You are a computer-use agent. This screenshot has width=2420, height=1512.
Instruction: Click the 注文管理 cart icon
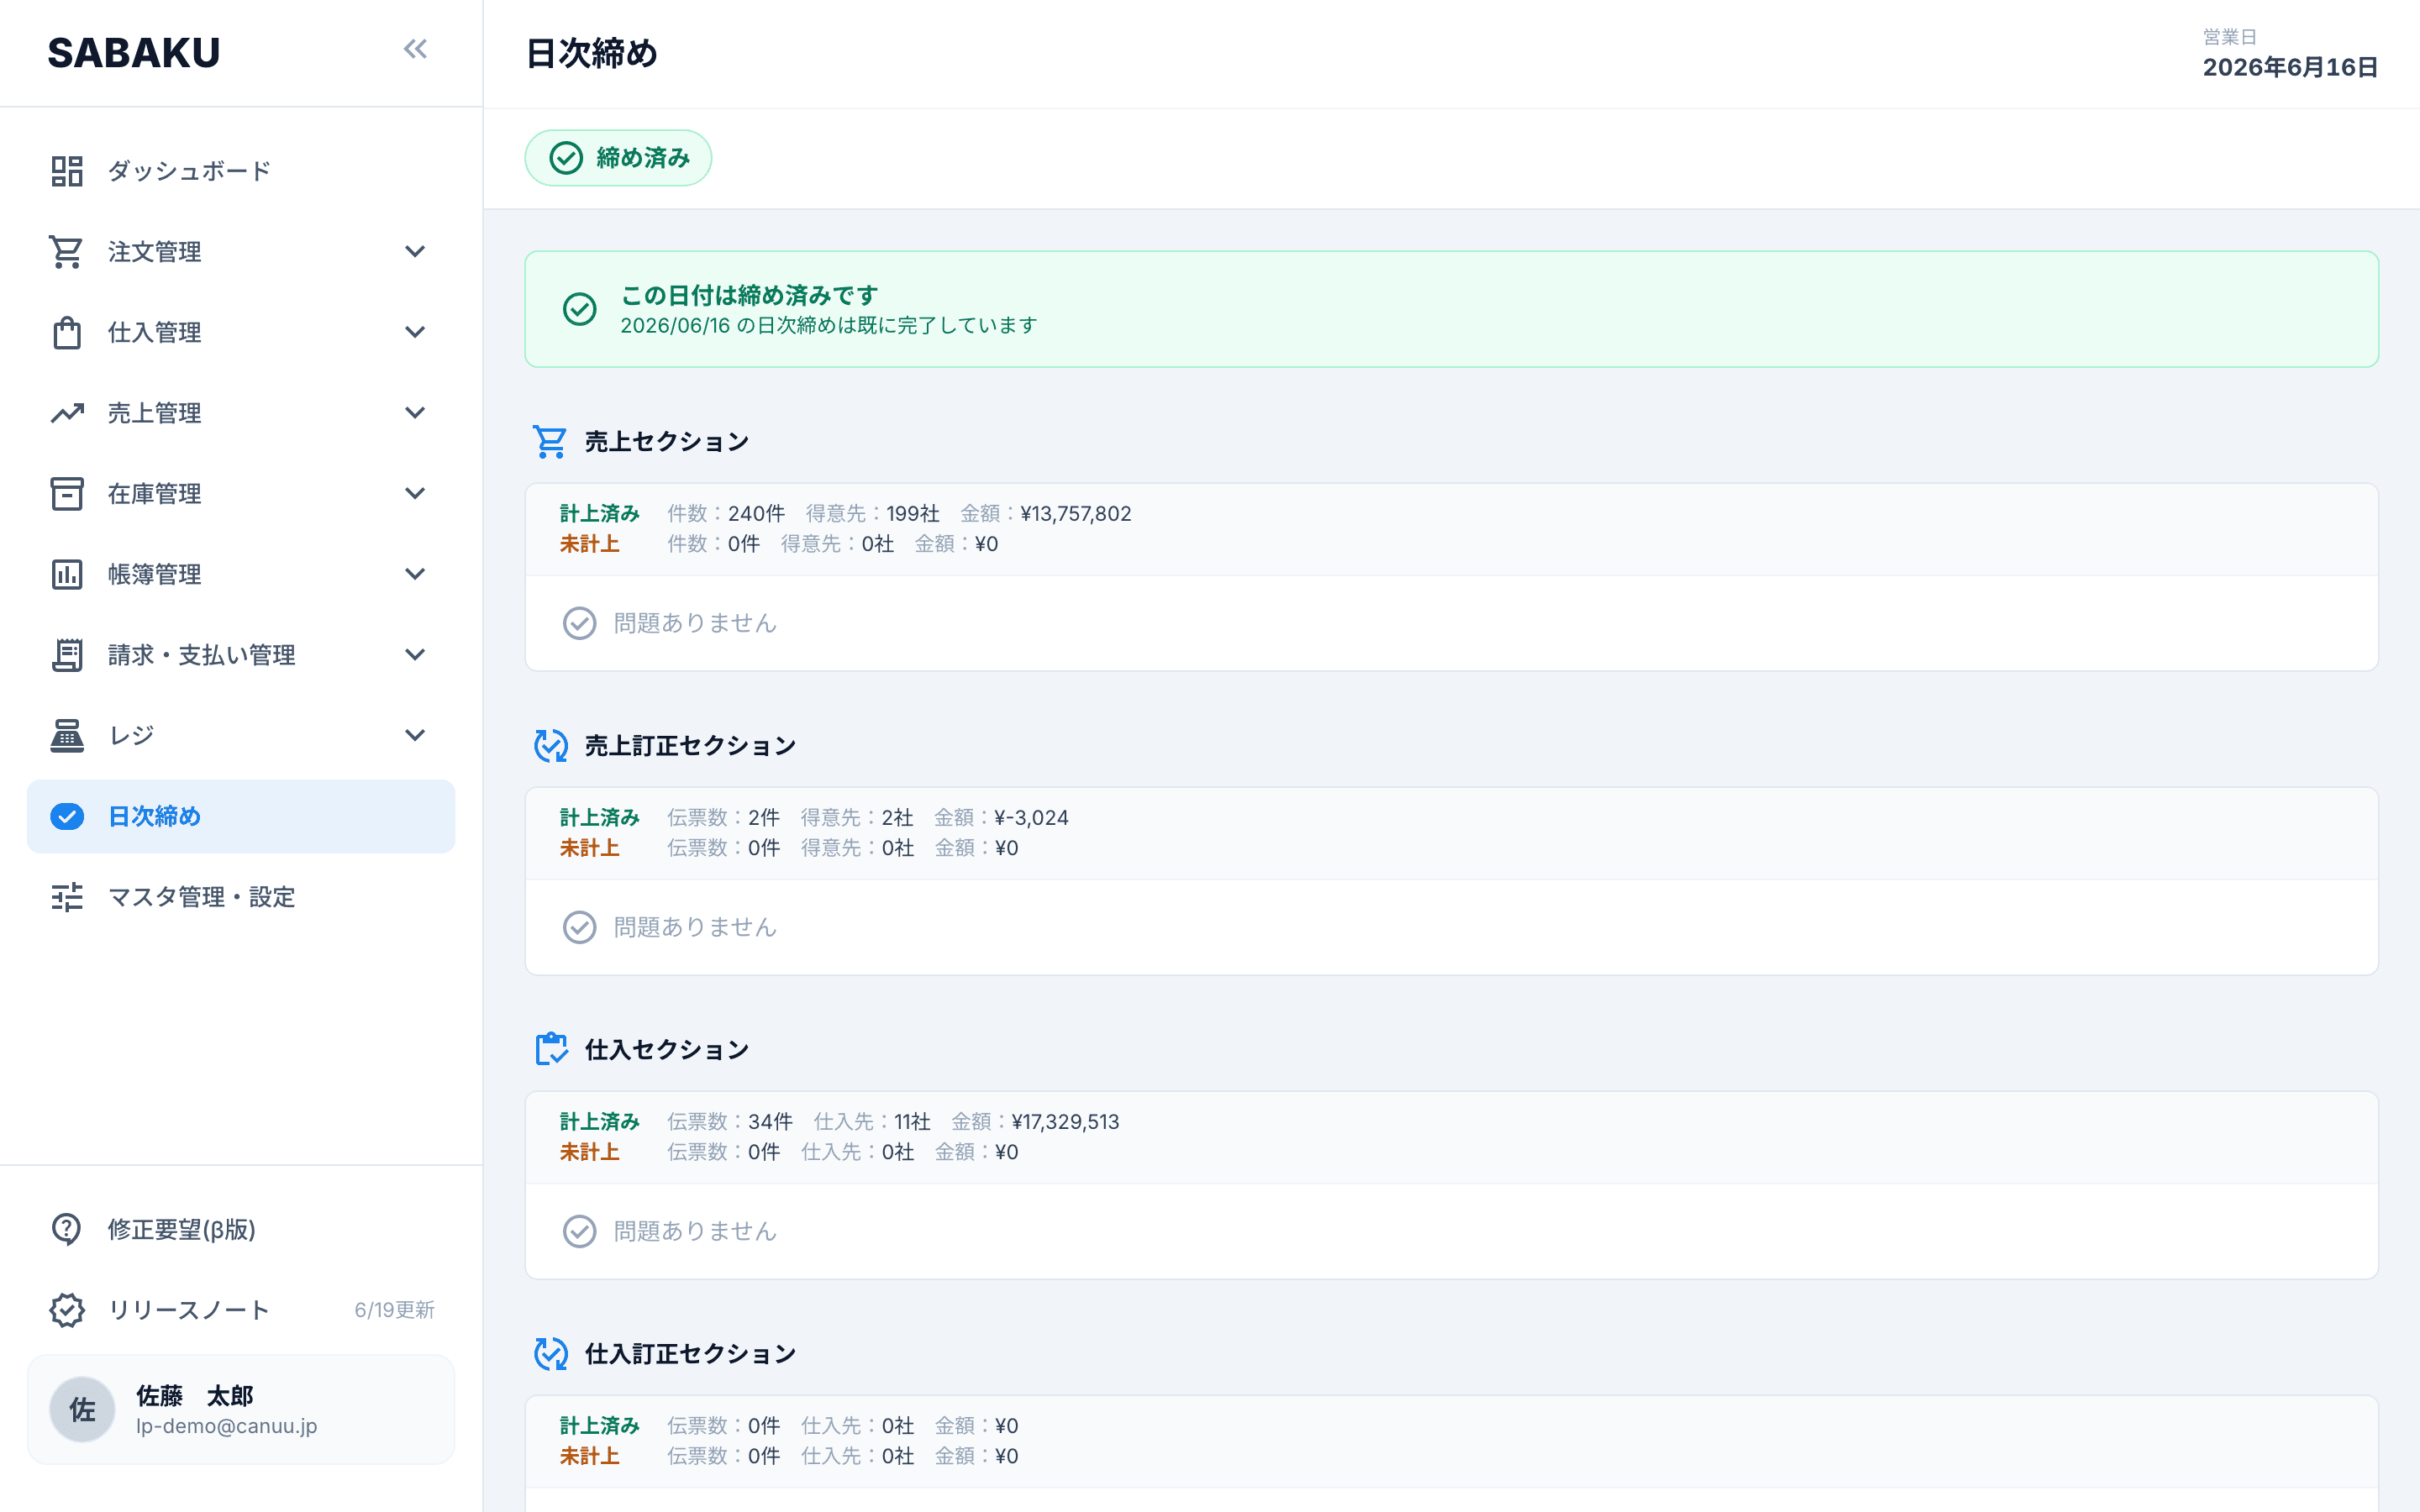pos(67,252)
